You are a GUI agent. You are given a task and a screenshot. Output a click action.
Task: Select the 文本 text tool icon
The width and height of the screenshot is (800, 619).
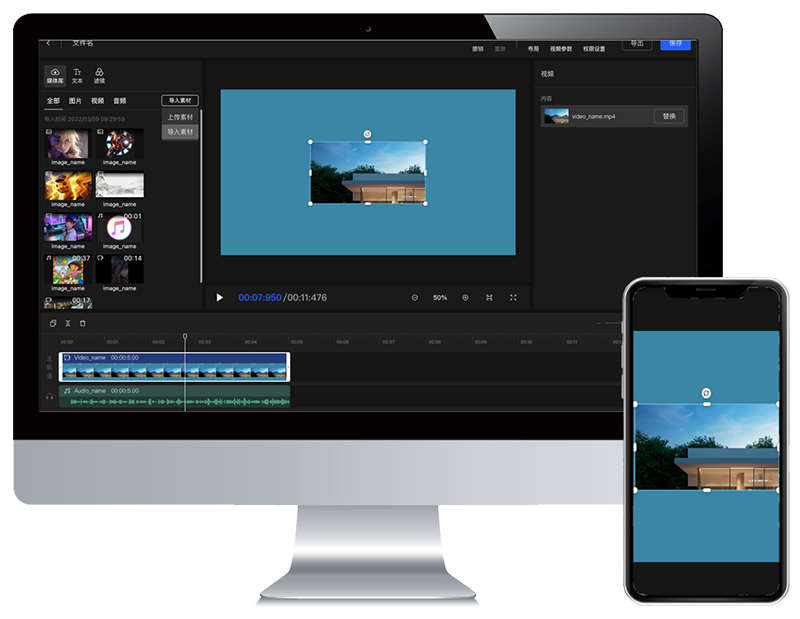pyautogui.click(x=77, y=75)
